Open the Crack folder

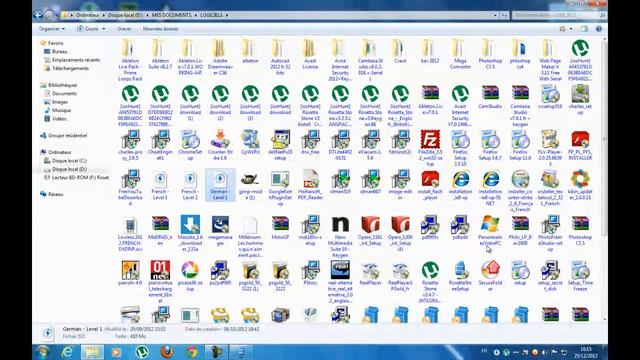click(x=400, y=49)
